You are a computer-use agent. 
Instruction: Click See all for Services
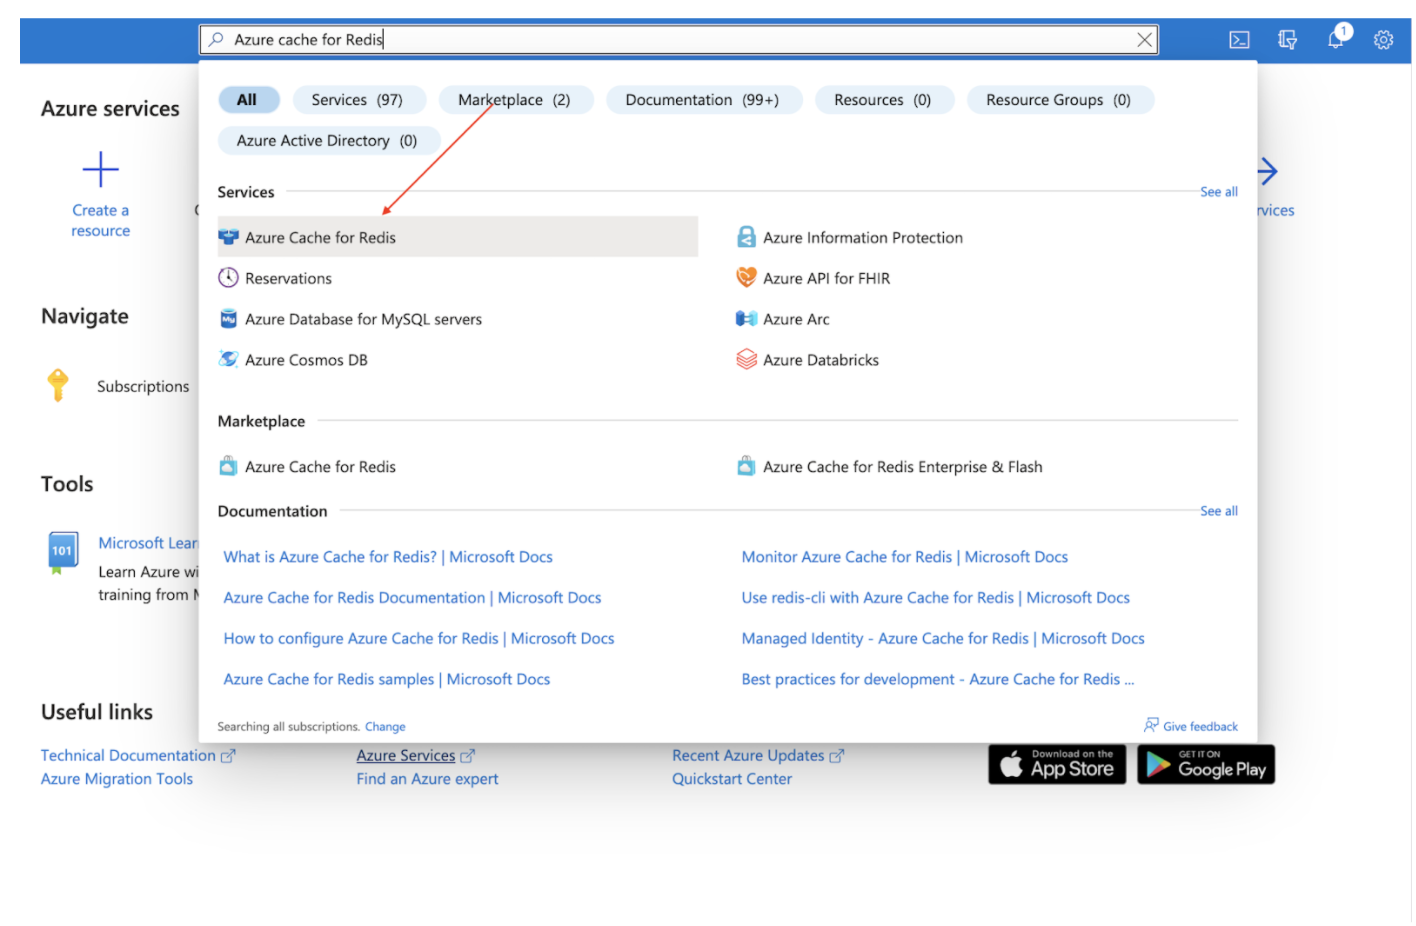(x=1218, y=192)
